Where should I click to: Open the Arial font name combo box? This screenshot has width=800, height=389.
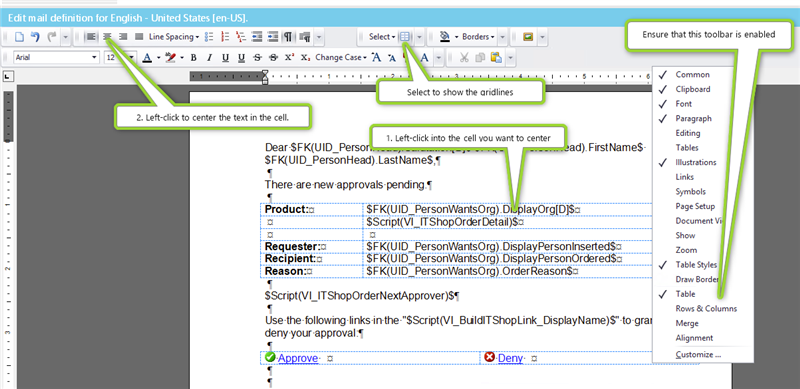(x=56, y=58)
